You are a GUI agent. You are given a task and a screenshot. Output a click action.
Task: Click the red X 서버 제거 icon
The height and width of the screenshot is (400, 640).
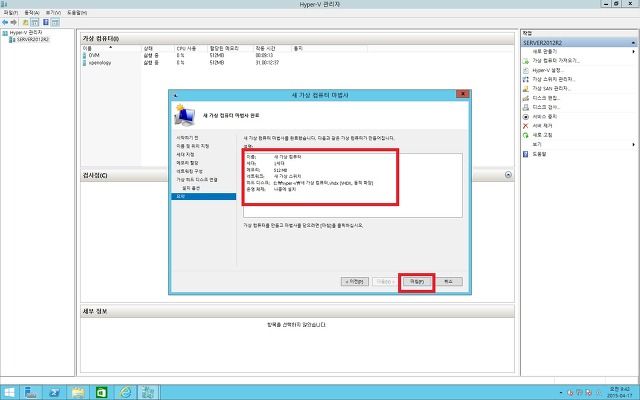[526, 126]
